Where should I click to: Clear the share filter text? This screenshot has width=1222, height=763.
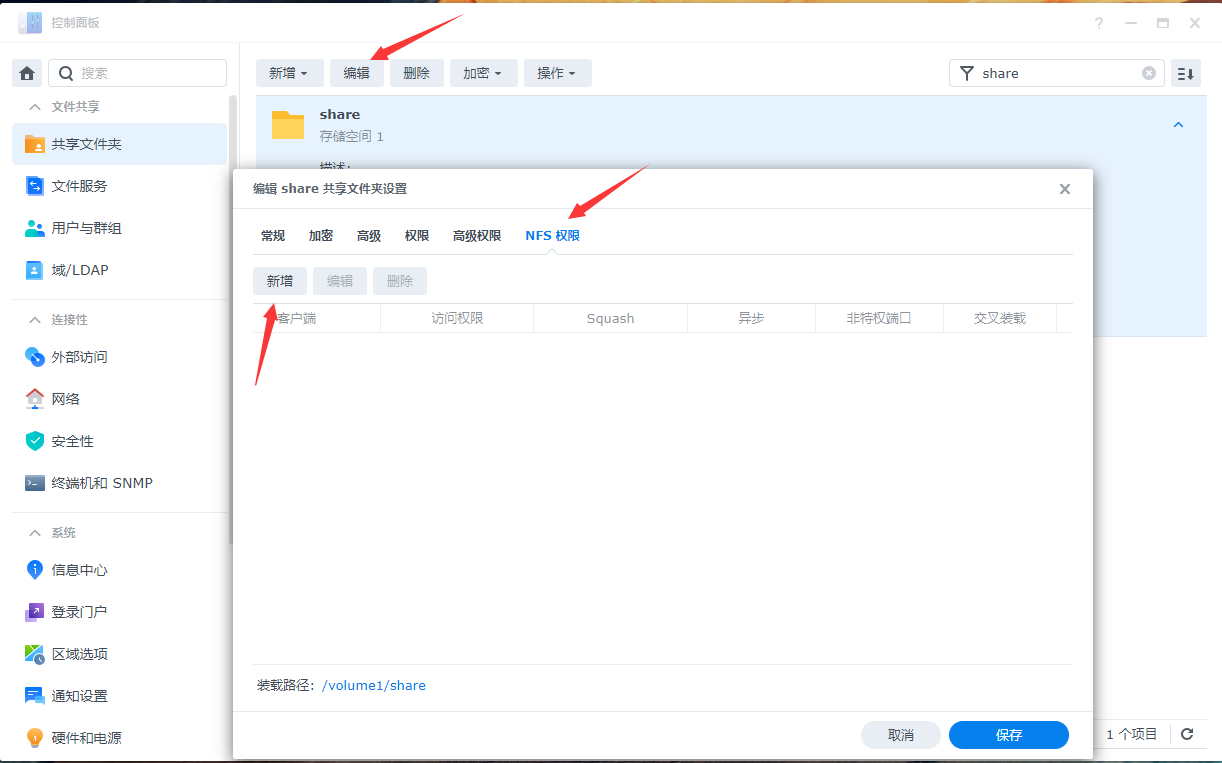[x=1149, y=73]
